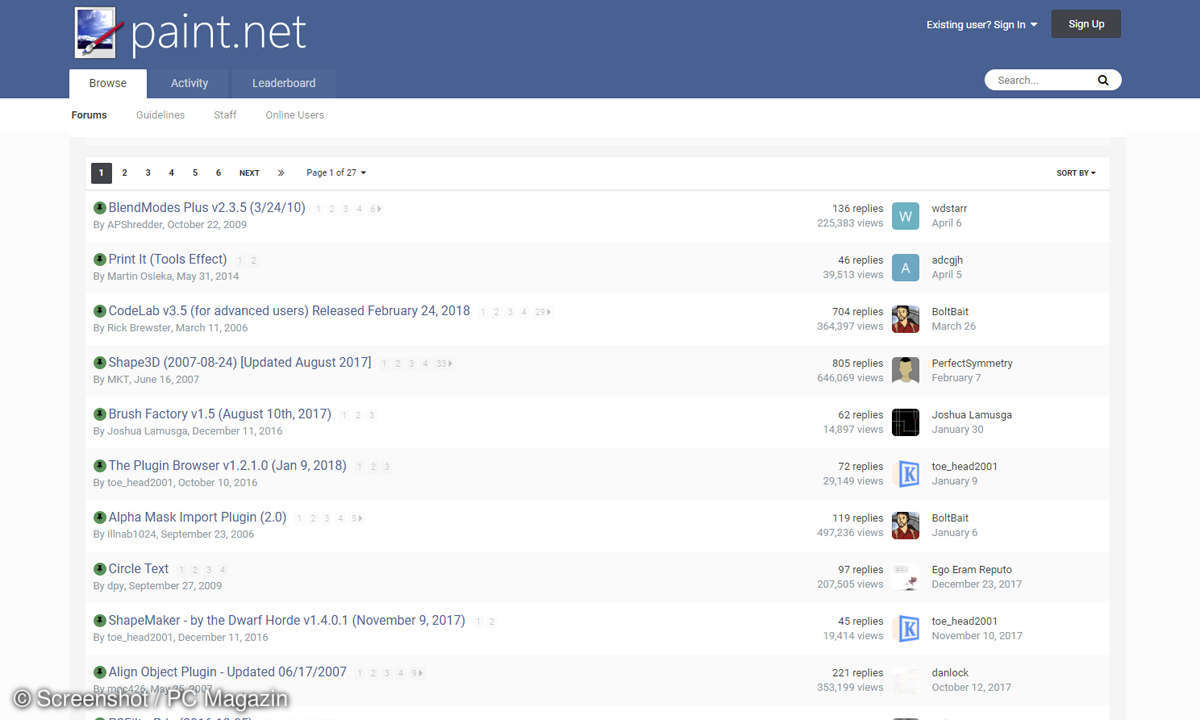Click pinned icon beside BlendModes Plus
This screenshot has height=720, width=1200.
click(x=100, y=208)
